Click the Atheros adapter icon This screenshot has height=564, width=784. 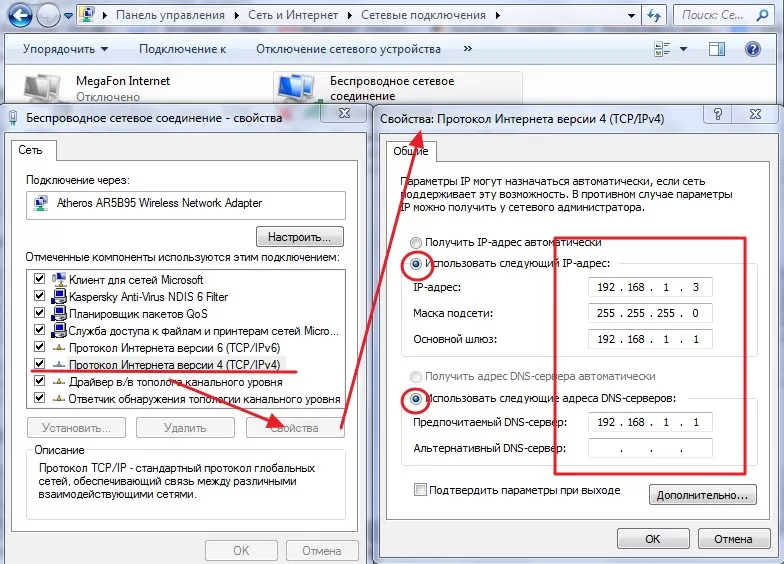pyautogui.click(x=41, y=203)
